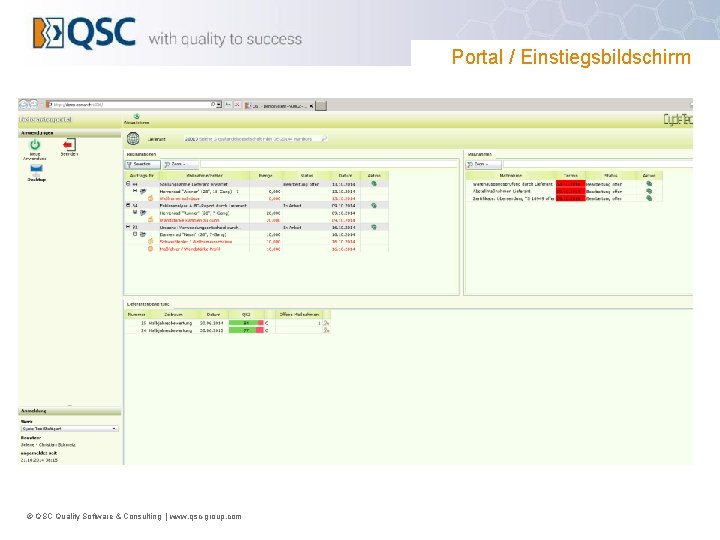Click the bicycle item icon under Reklamation 44

[x=143, y=191]
